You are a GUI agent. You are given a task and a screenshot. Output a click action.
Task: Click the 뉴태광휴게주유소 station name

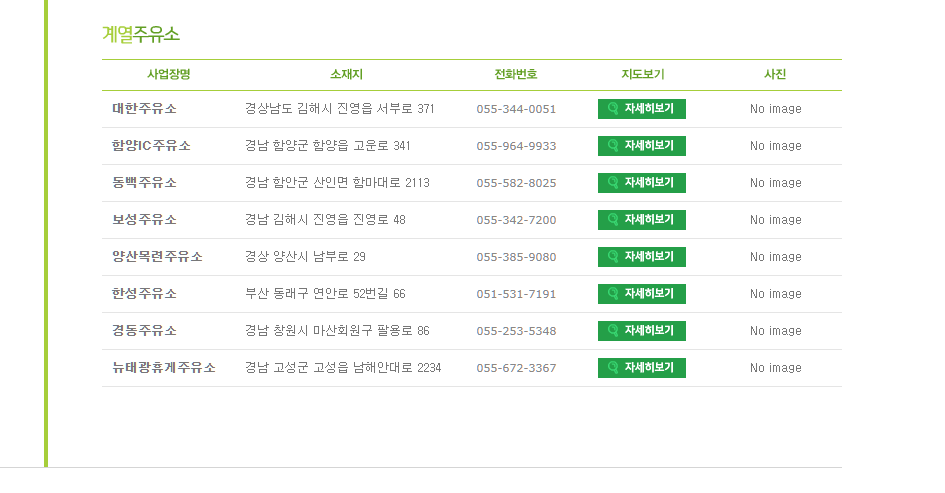pyautogui.click(x=164, y=368)
